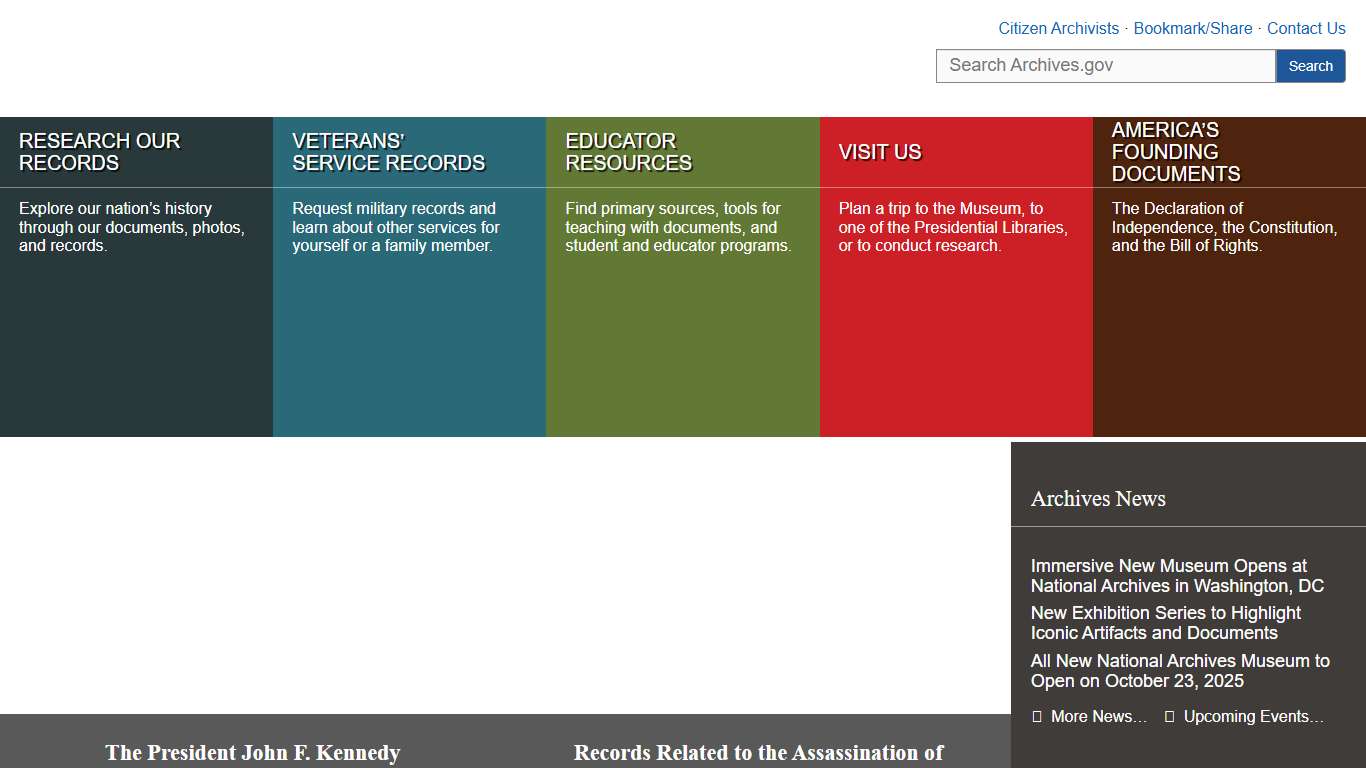Open the Bookmark/Share link

(x=1193, y=28)
